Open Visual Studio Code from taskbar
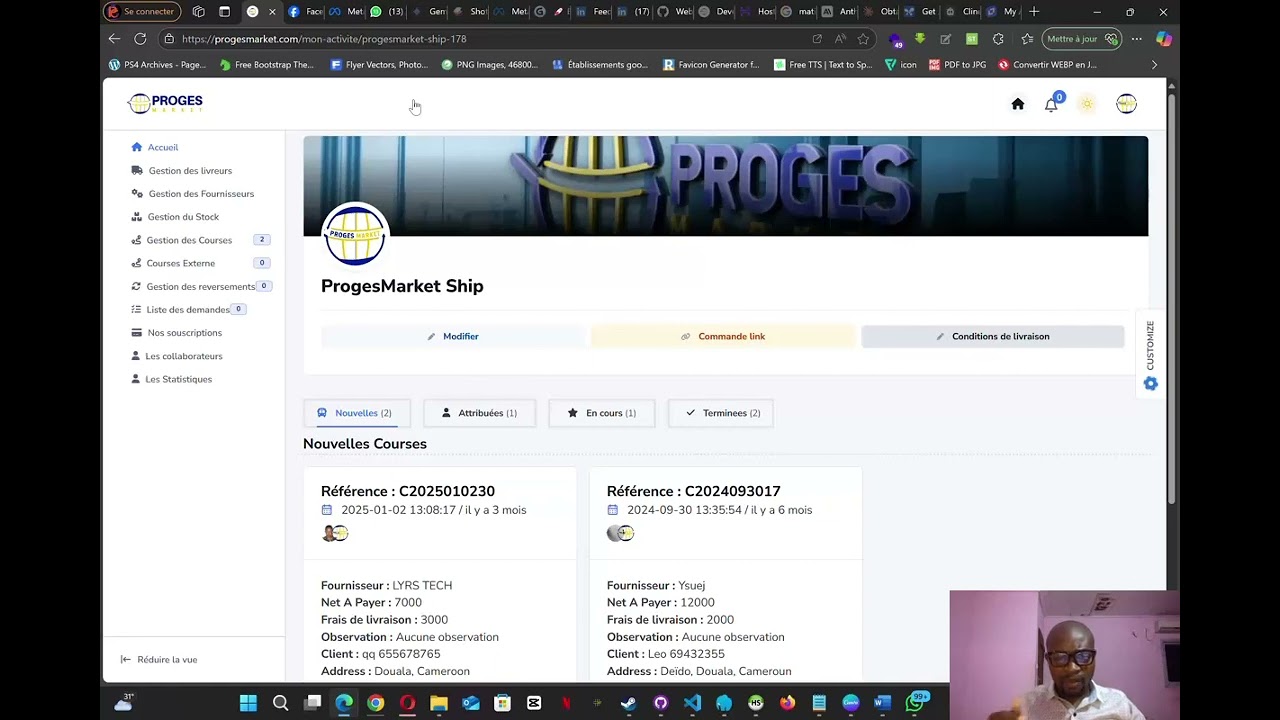Viewport: 1280px width, 720px height. pos(692,703)
